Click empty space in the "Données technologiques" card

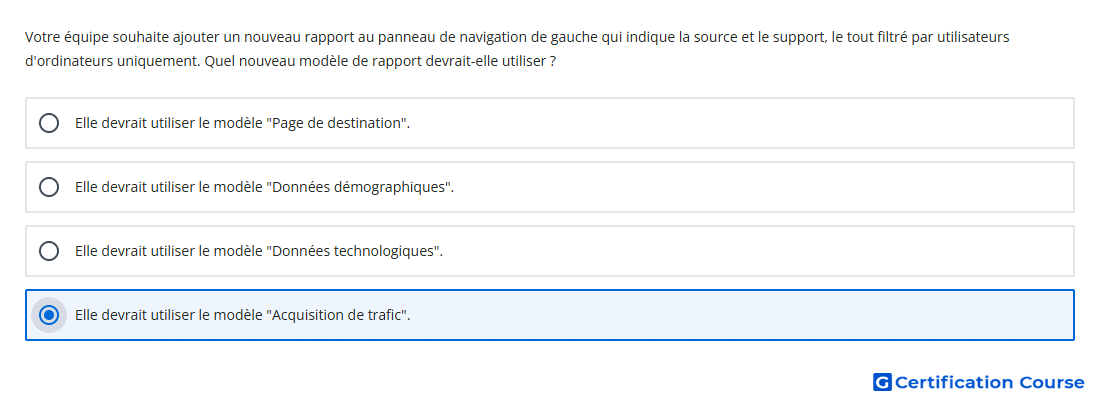(758, 251)
